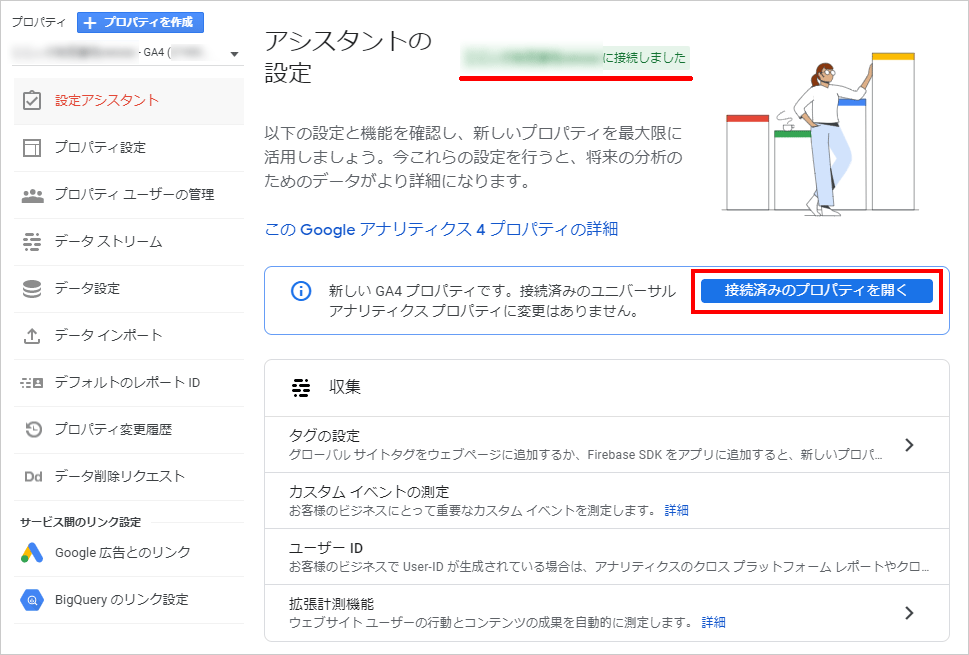Image resolution: width=969 pixels, height=655 pixels.
Task: Select データ インポート menu item
Action: coord(129,336)
